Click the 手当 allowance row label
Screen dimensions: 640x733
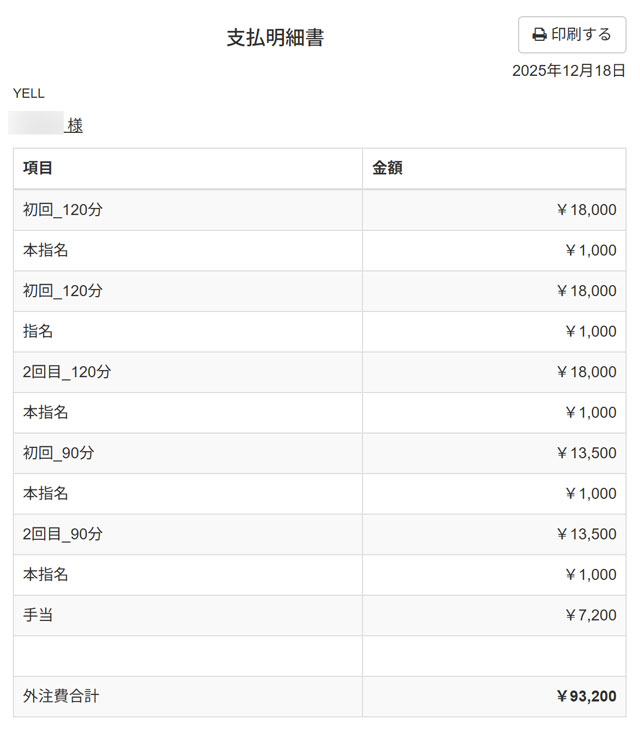(38, 615)
